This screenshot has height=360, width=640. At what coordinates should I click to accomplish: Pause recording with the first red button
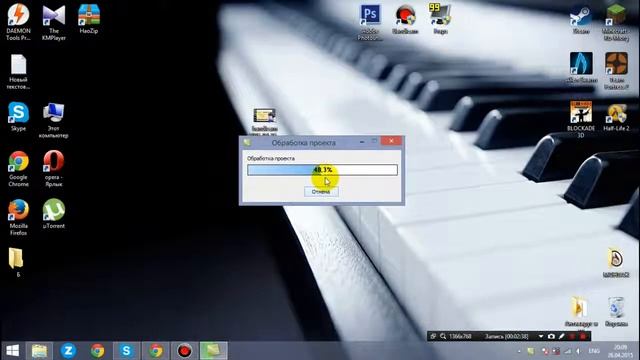click(x=572, y=336)
